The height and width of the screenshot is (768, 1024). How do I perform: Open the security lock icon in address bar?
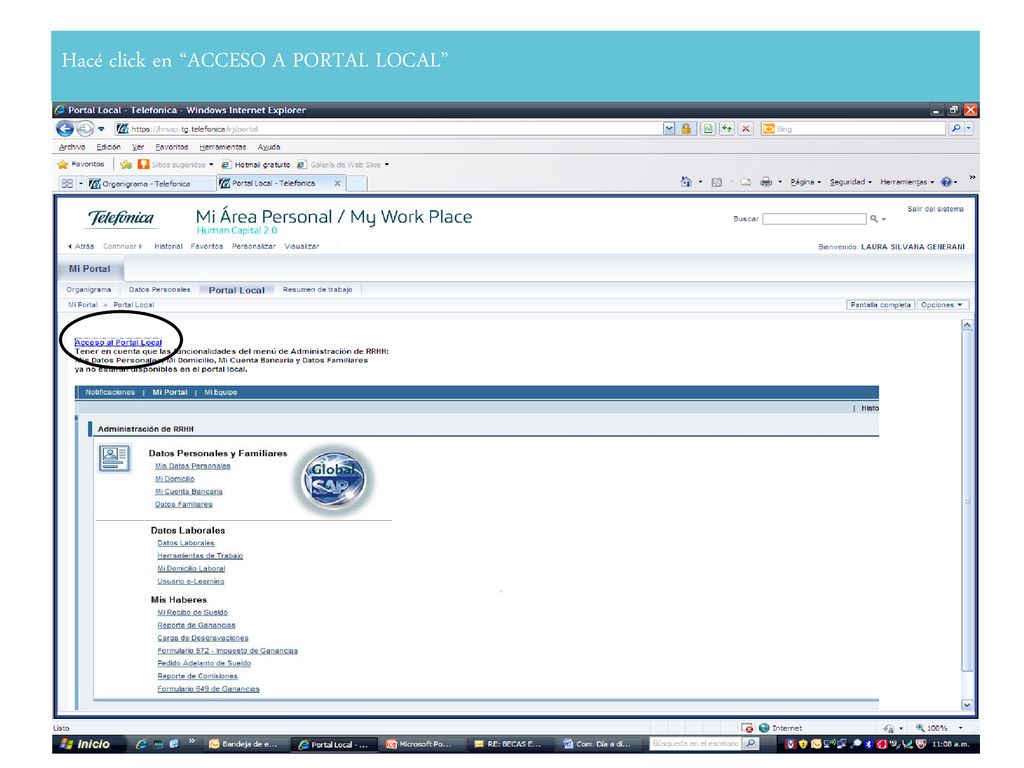(x=686, y=129)
